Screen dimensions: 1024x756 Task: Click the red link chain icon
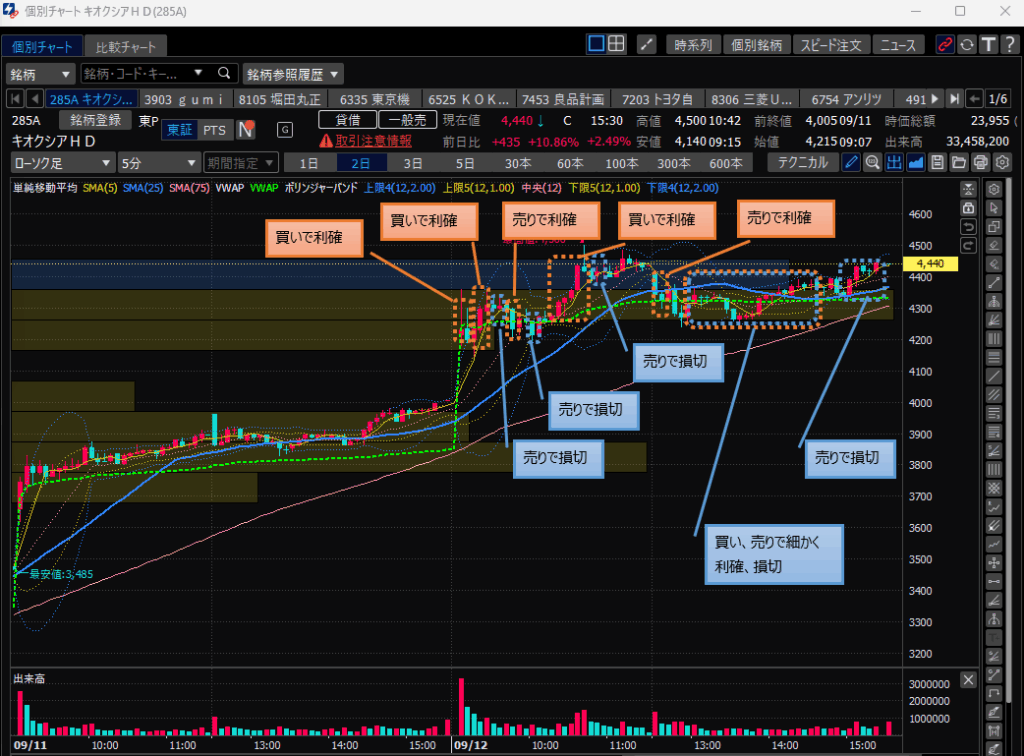point(945,44)
